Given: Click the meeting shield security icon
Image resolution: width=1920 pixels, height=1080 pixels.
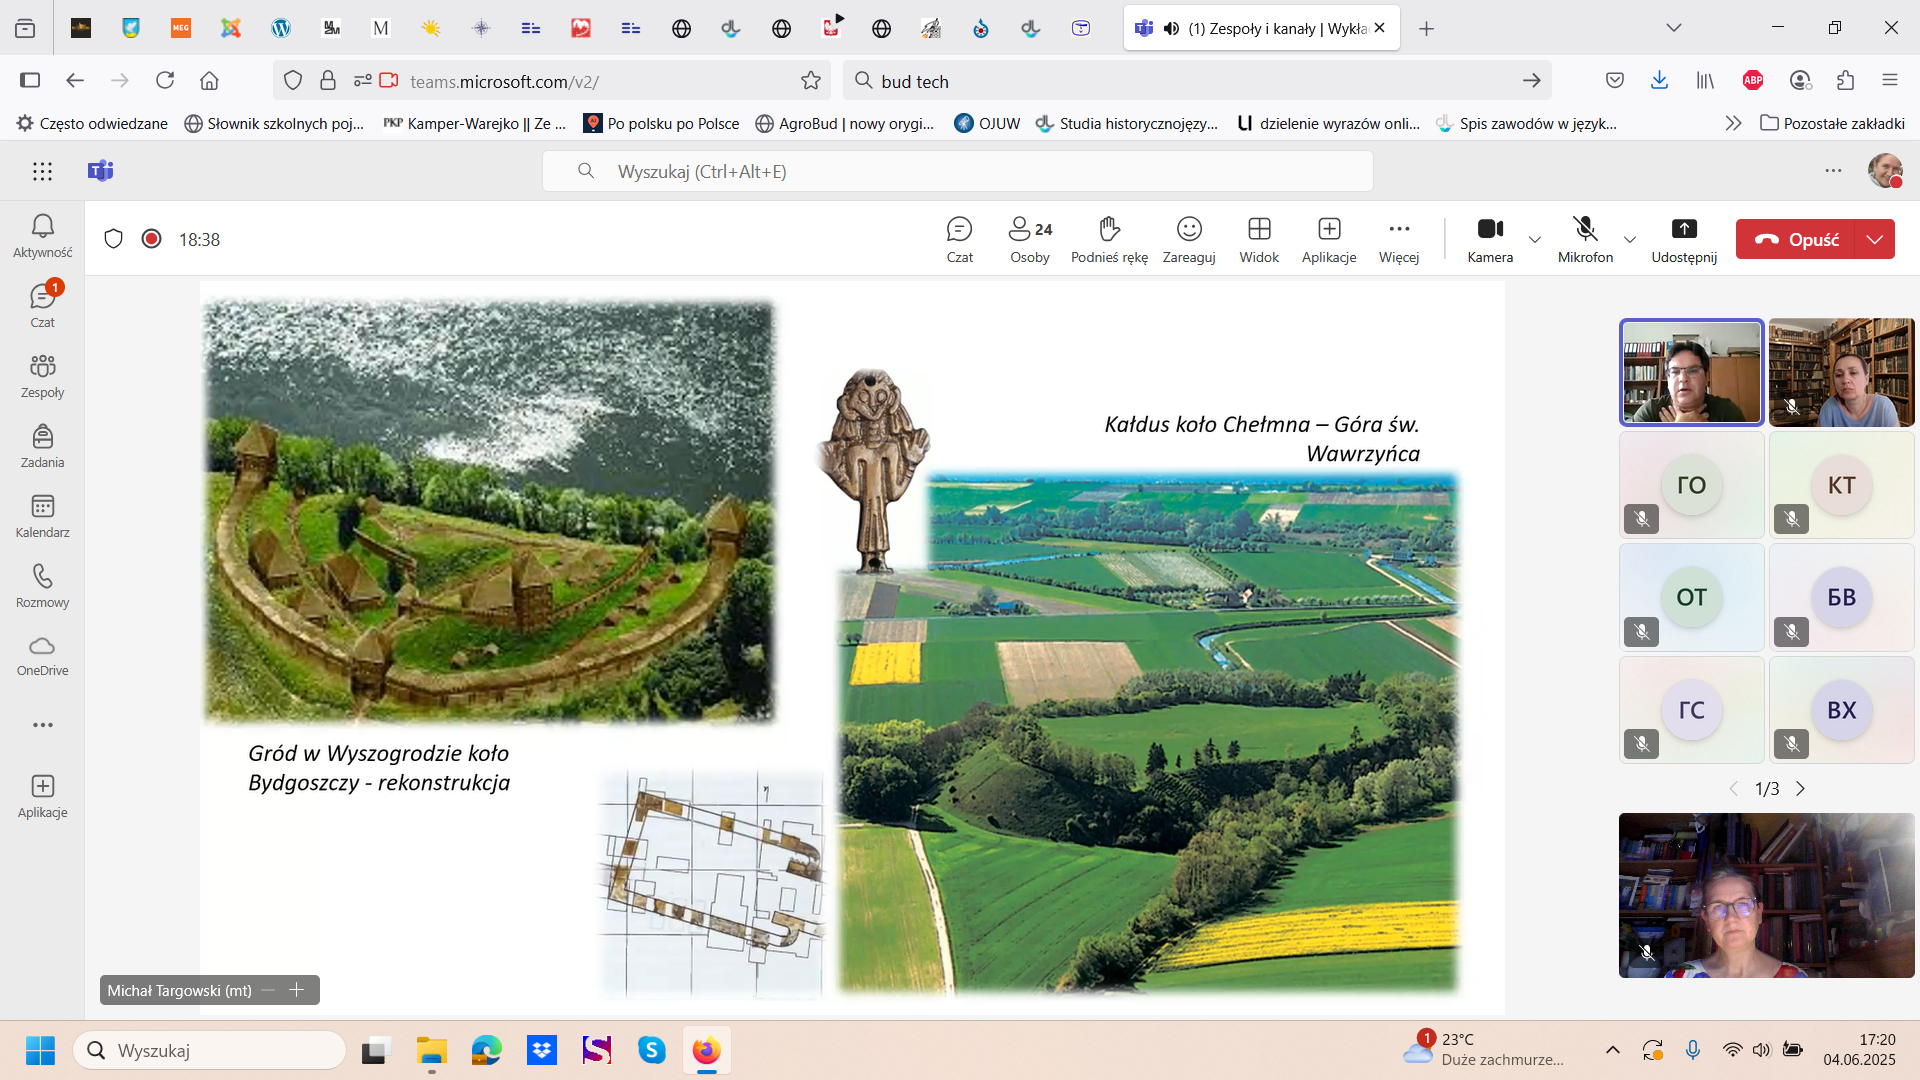Looking at the screenshot, I should [x=113, y=239].
